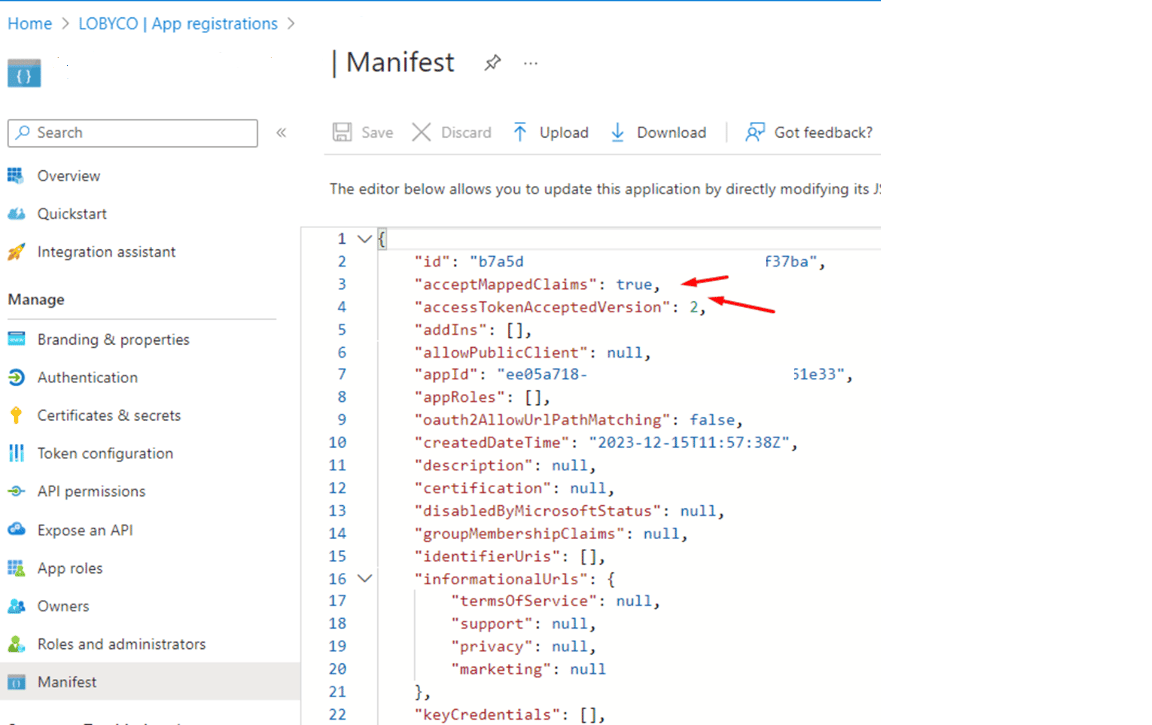Collapse the sidebar with double chevron
Screen dimensions: 1152x725
coord(281,133)
